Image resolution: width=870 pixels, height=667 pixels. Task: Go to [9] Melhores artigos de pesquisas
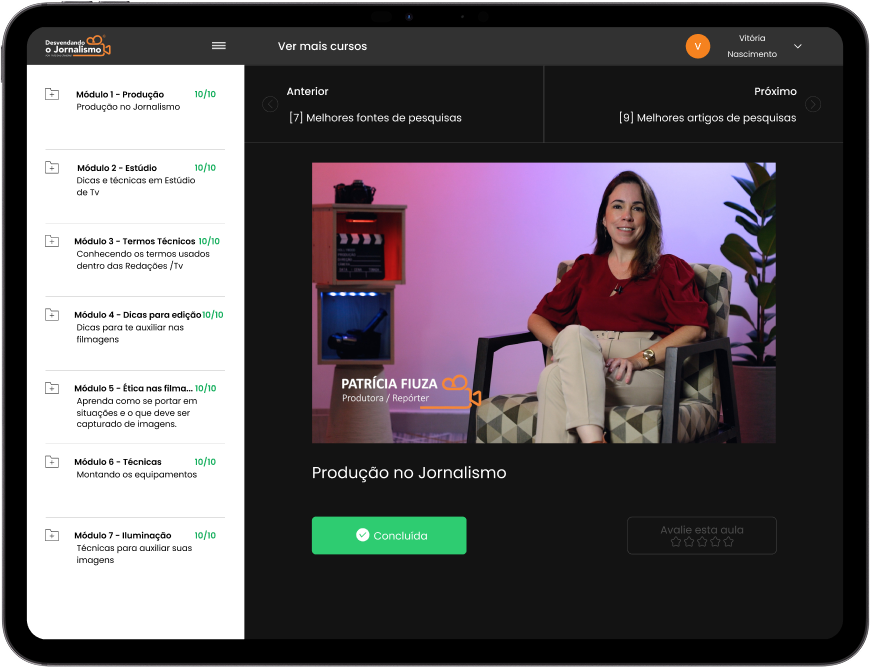tap(707, 117)
